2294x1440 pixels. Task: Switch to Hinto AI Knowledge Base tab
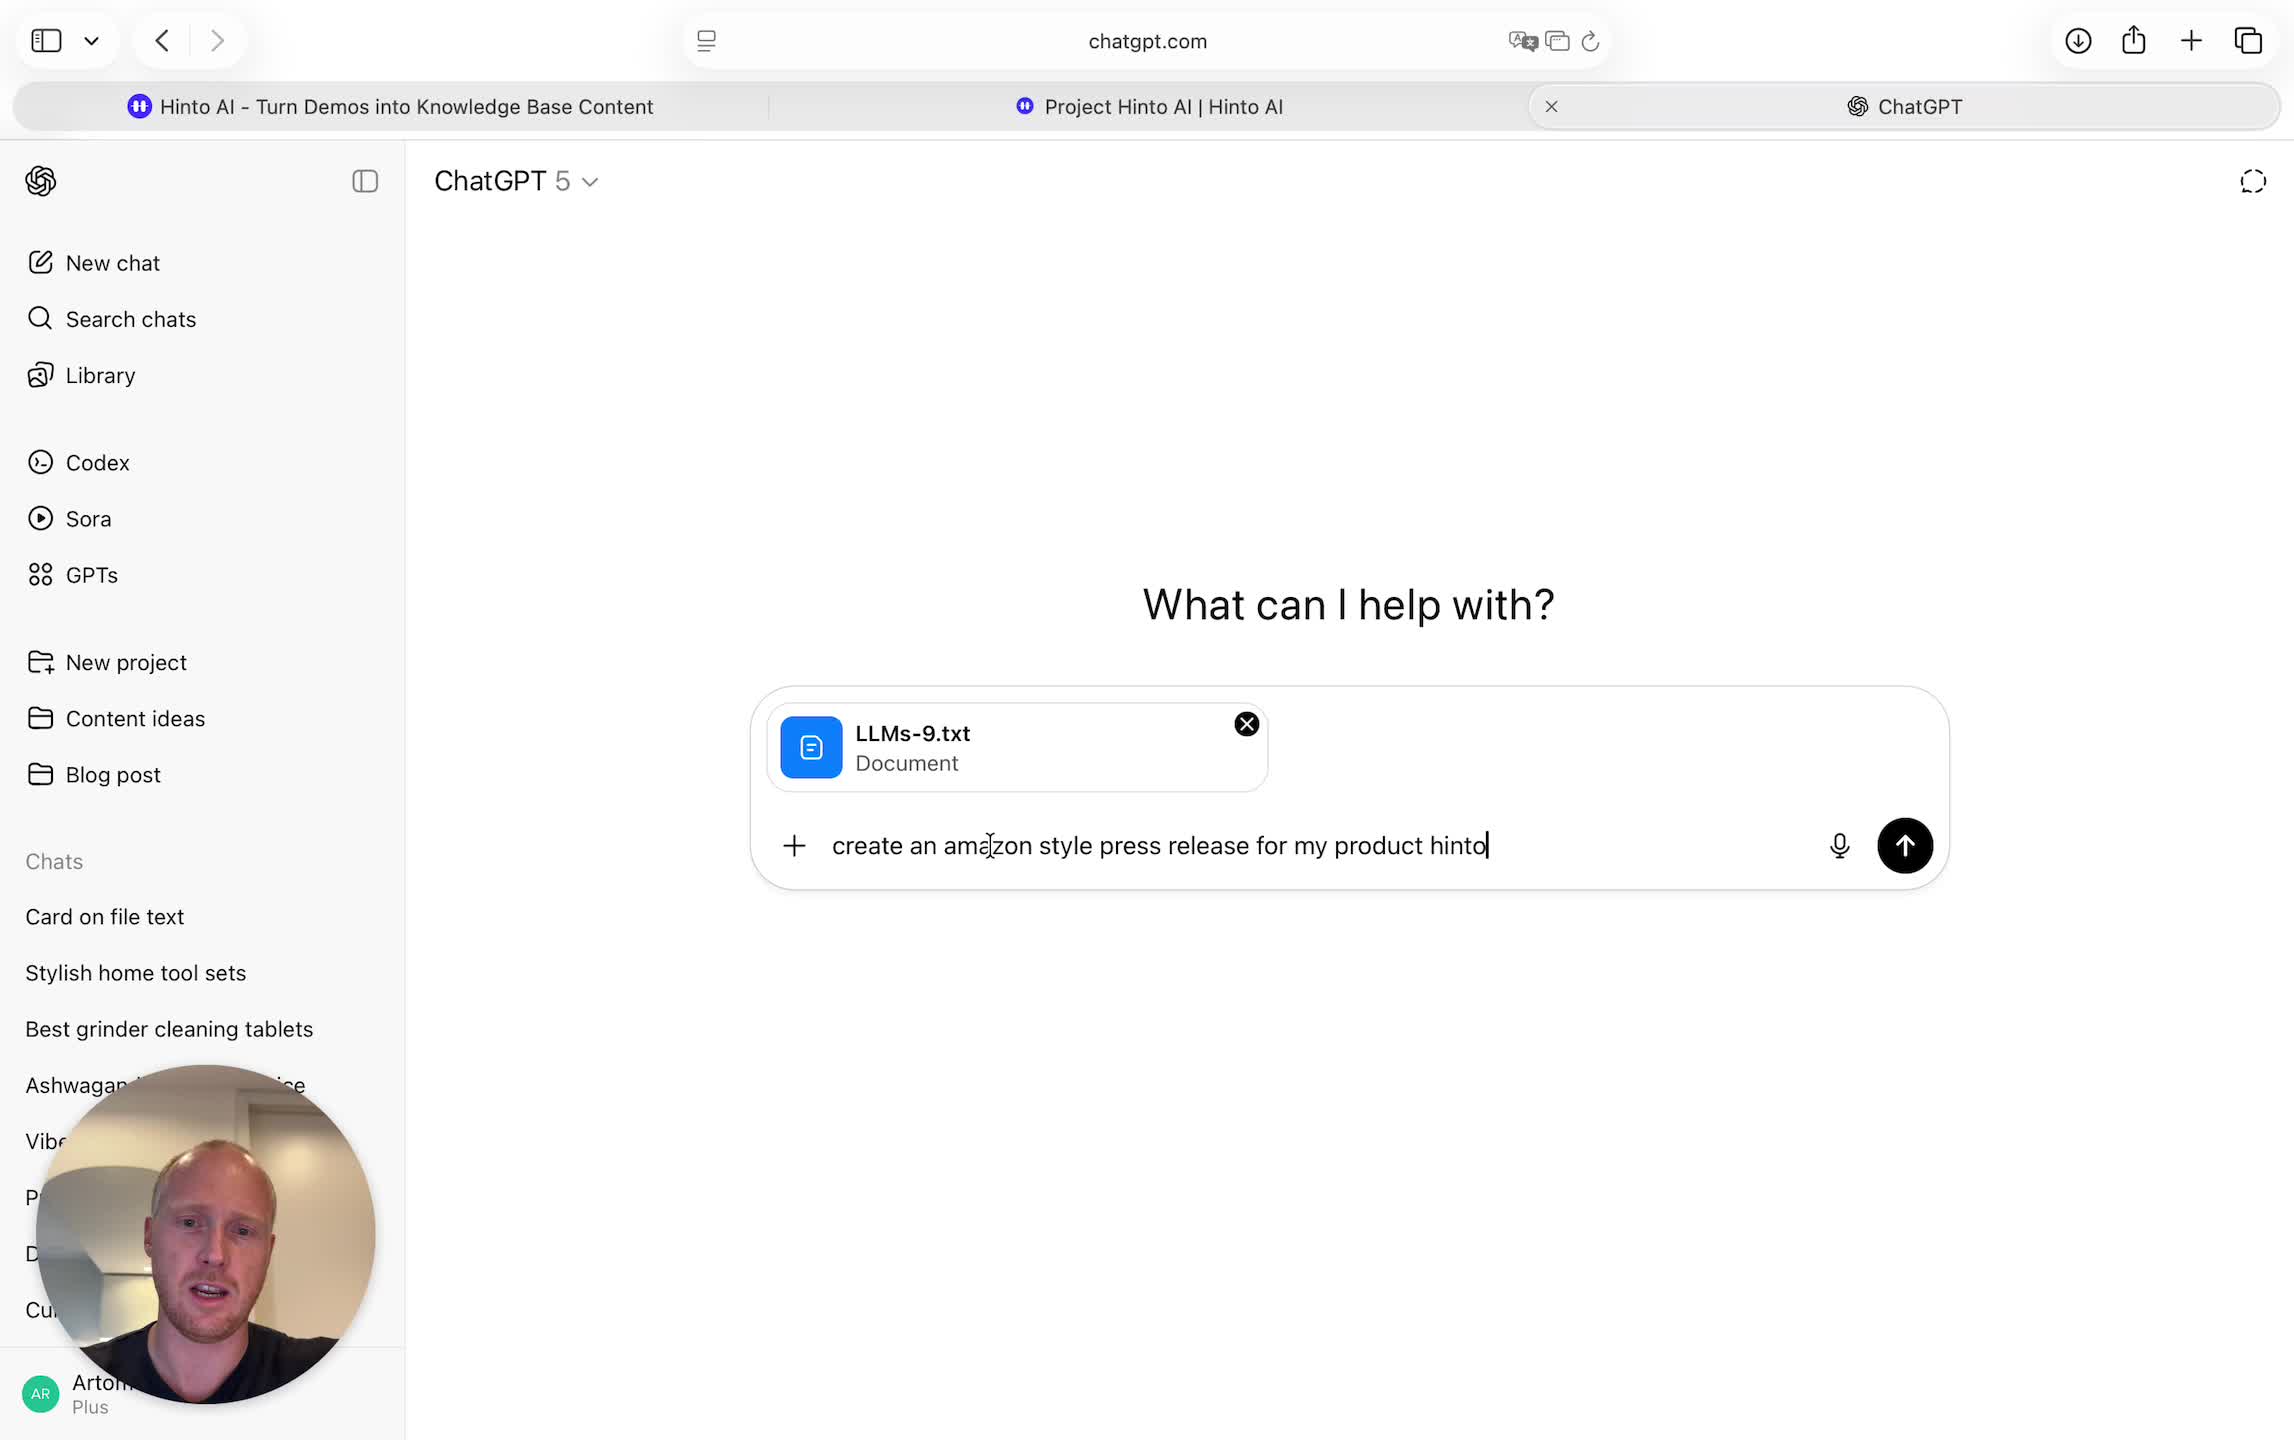(x=391, y=107)
